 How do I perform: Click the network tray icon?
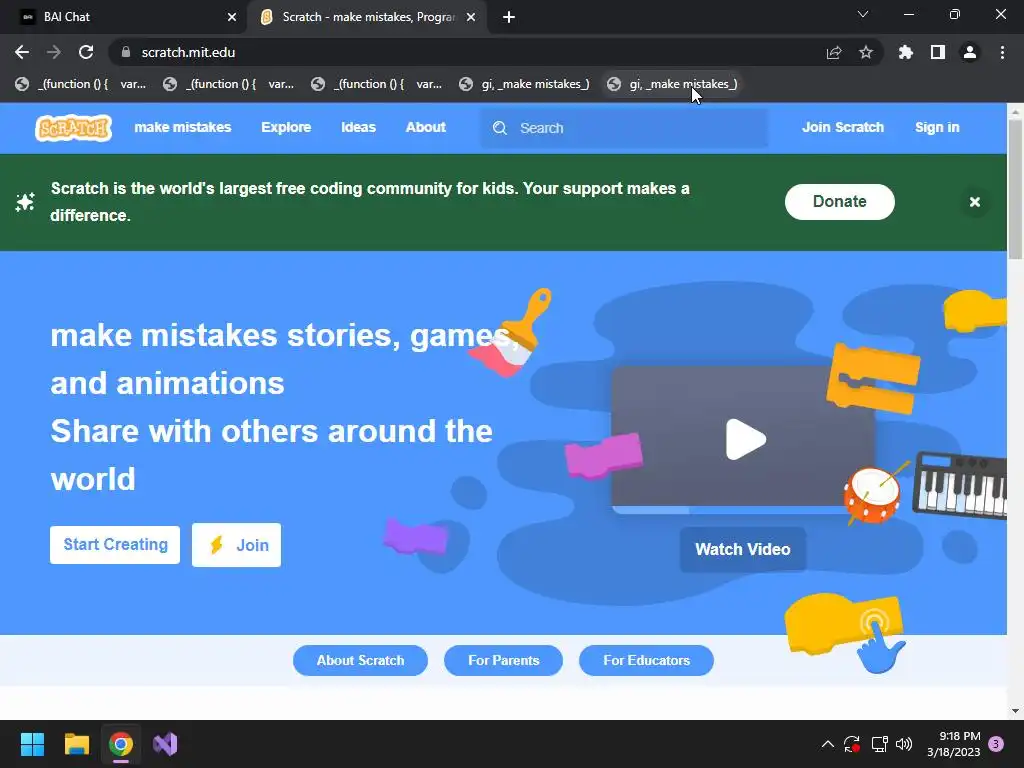pos(880,744)
